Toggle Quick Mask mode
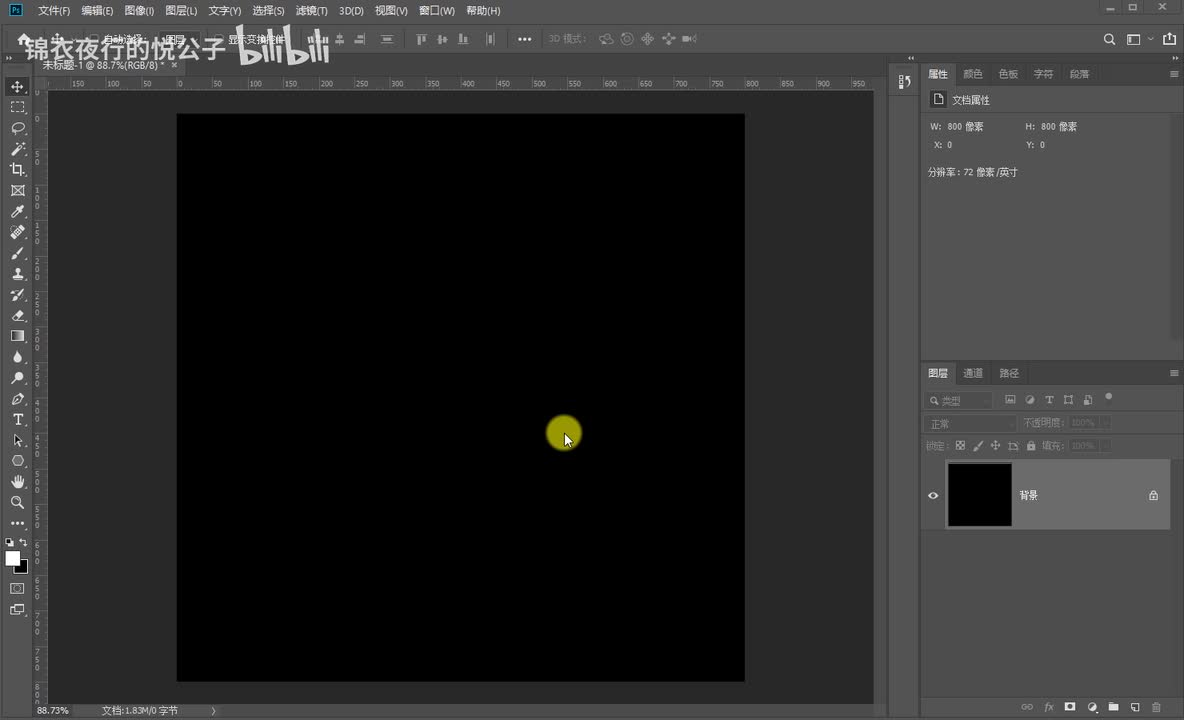The height and width of the screenshot is (720, 1184). pos(17,589)
